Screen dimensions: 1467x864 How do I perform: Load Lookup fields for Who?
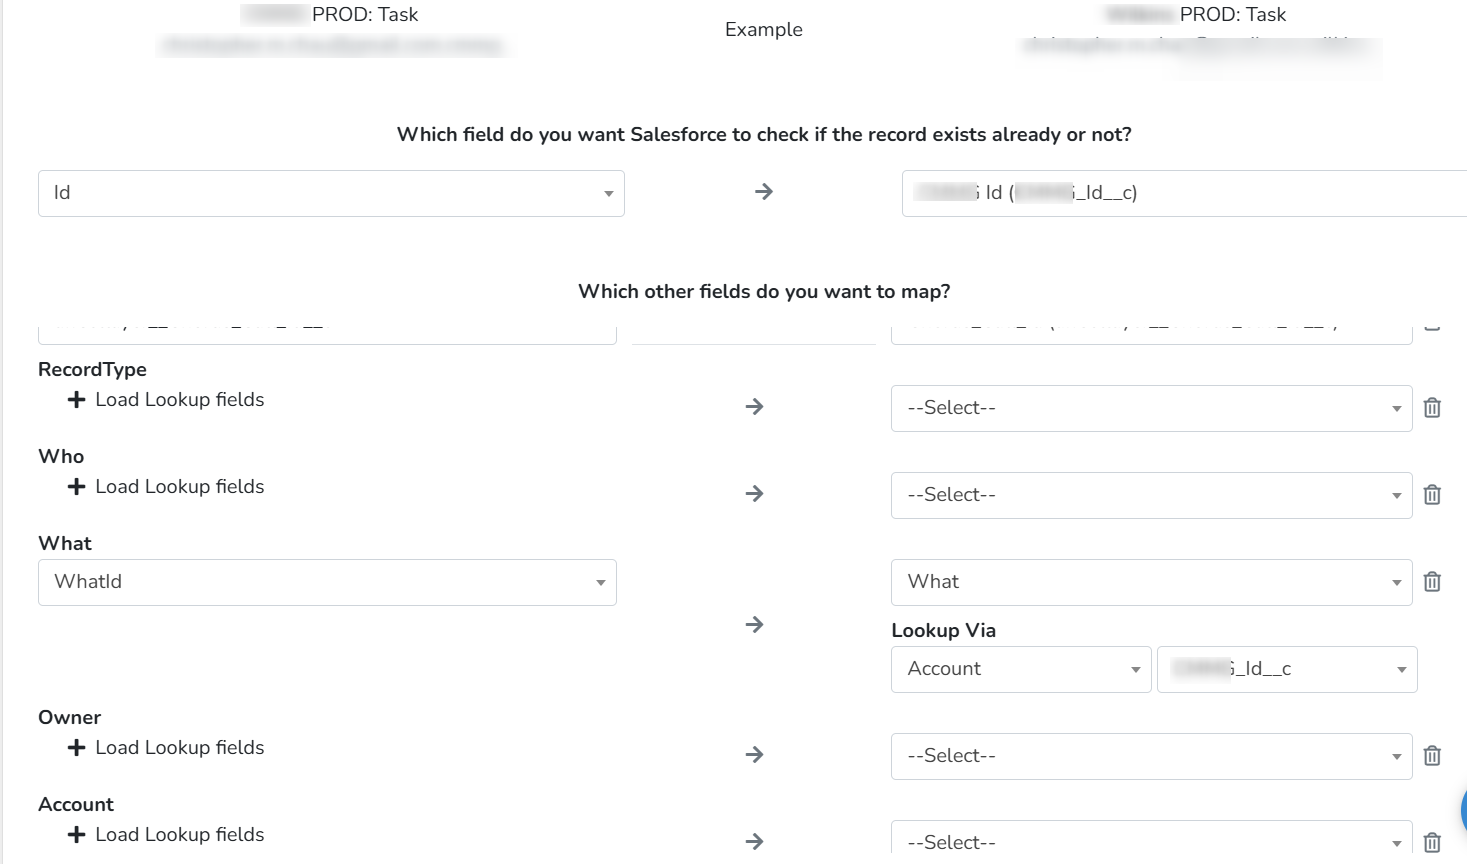click(x=166, y=487)
